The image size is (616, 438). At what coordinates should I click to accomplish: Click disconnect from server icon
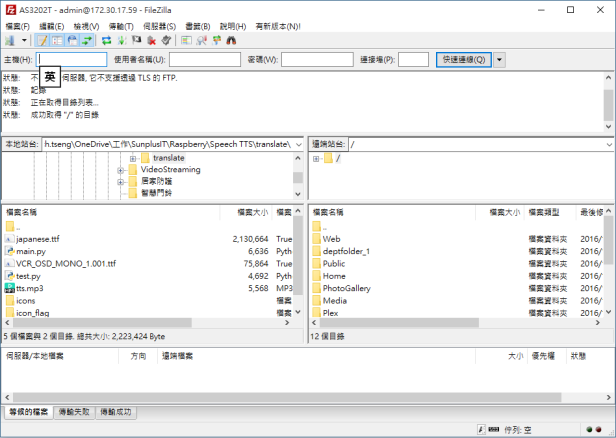(x=152, y=40)
